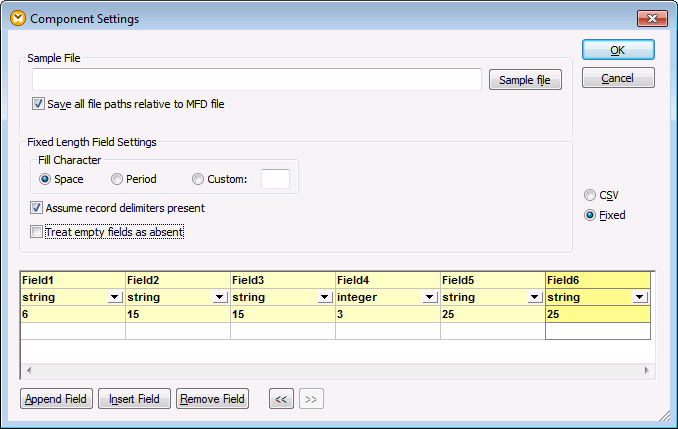This screenshot has width=678, height=429.
Task: Enable Treat empty fields as absent
Action: click(37, 232)
